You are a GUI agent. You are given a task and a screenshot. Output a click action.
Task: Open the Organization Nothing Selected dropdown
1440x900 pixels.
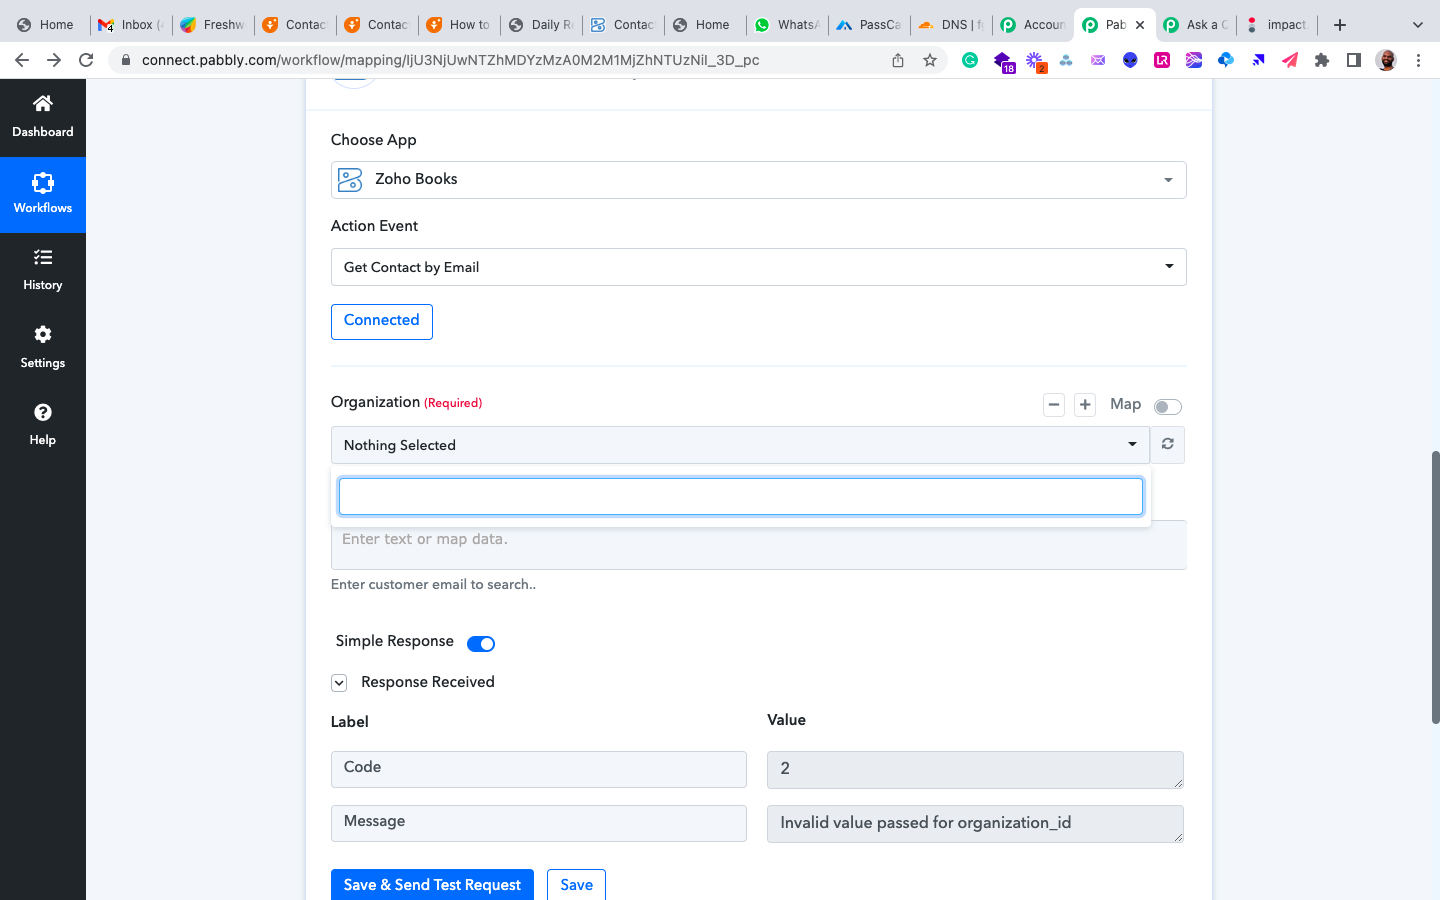pyautogui.click(x=740, y=445)
